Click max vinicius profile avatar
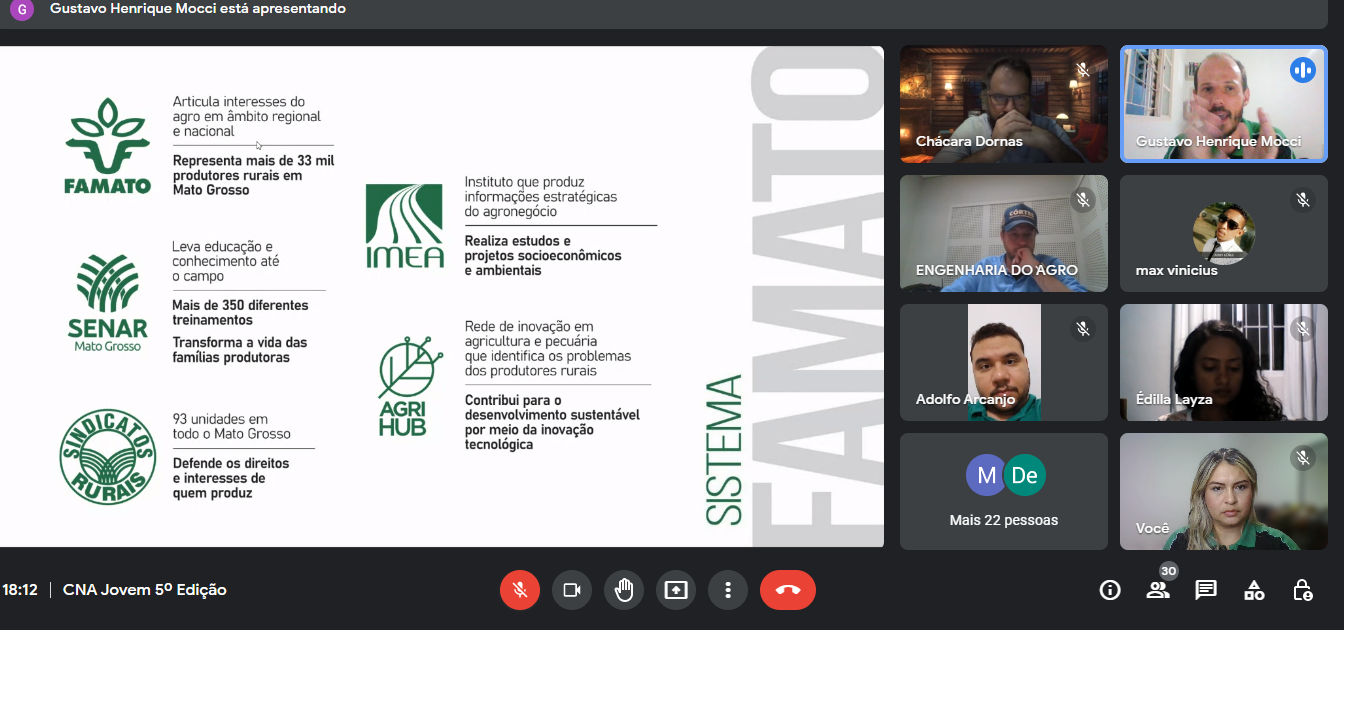The height and width of the screenshot is (728, 1366). pyautogui.click(x=1223, y=233)
